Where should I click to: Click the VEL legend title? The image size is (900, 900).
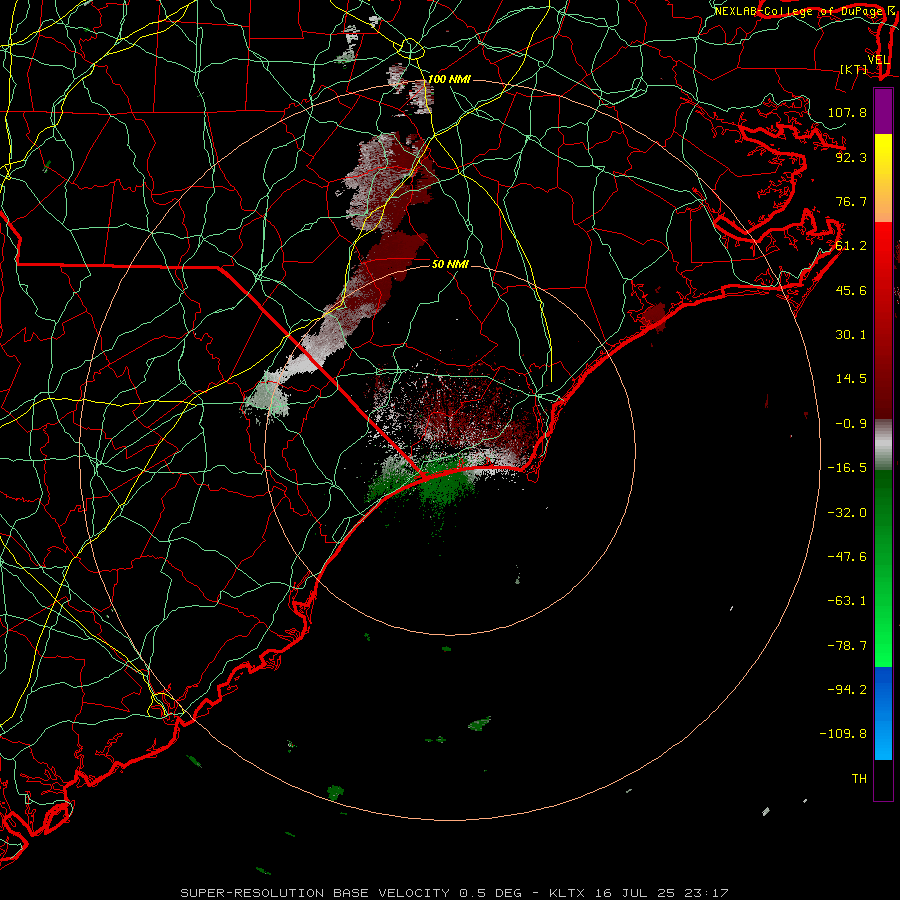pos(878,60)
